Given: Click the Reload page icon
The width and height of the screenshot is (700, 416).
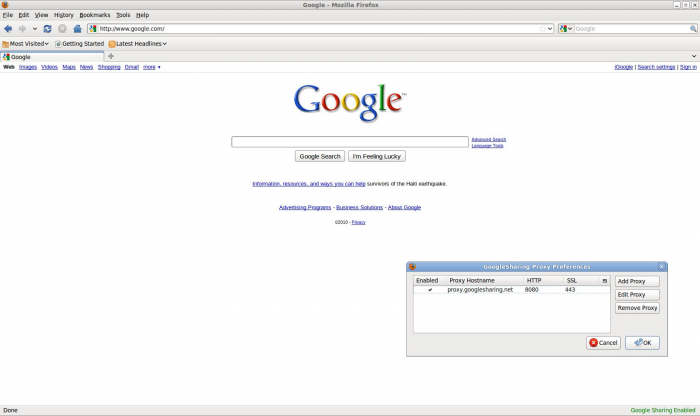Looking at the screenshot, I should click(47, 29).
